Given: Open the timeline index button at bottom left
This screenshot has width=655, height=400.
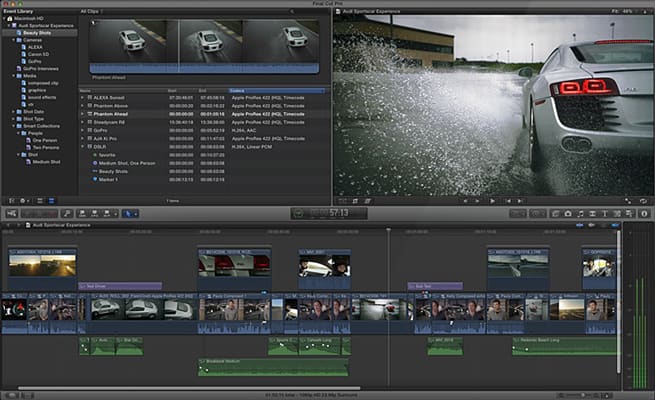Looking at the screenshot, I should [x=12, y=395].
